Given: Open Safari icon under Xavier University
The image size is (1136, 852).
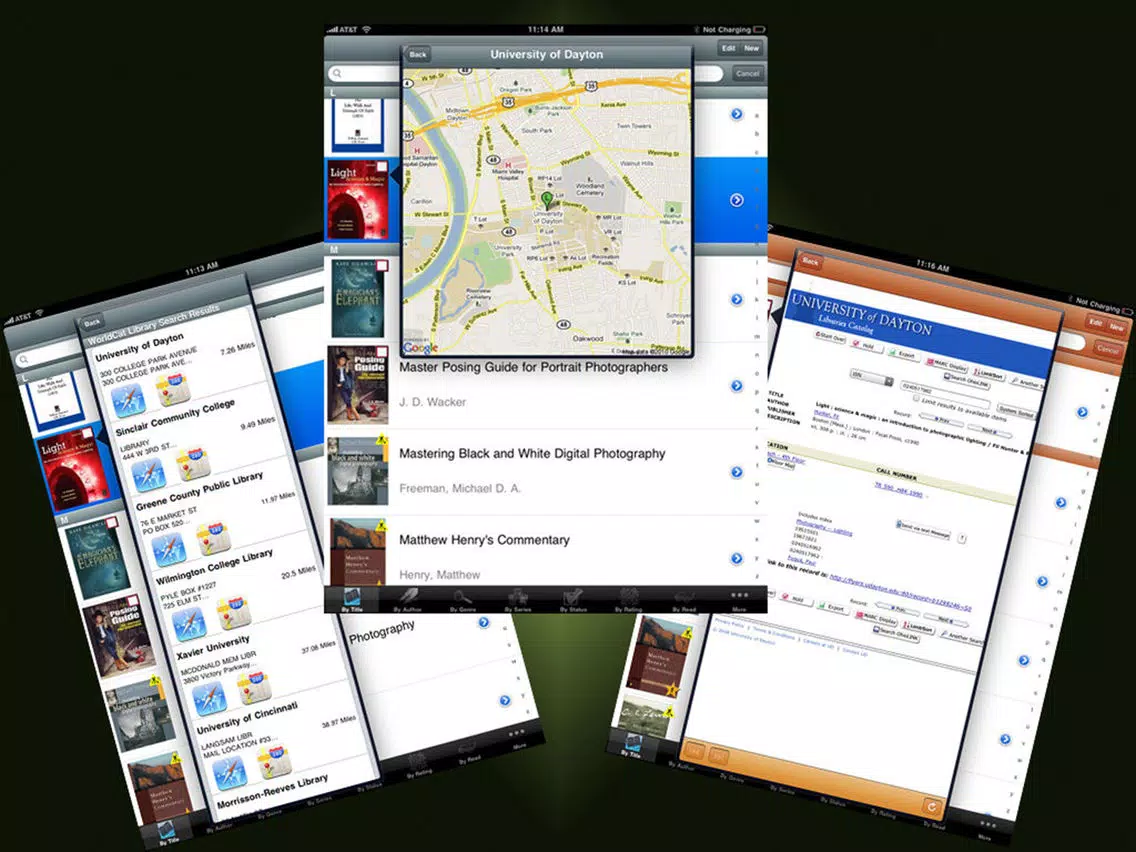Looking at the screenshot, I should pyautogui.click(x=209, y=700).
